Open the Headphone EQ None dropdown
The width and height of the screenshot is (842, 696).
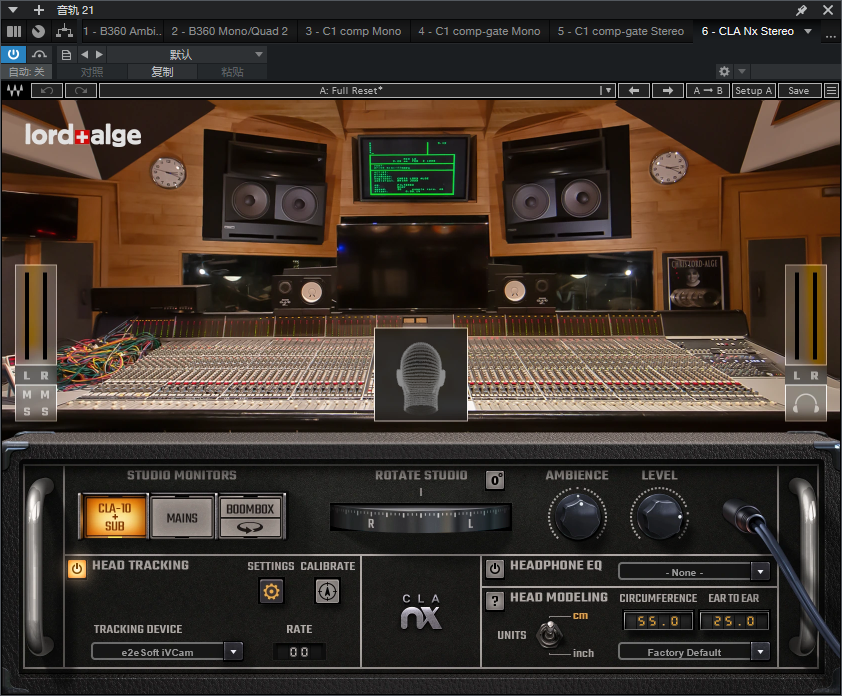coord(694,572)
